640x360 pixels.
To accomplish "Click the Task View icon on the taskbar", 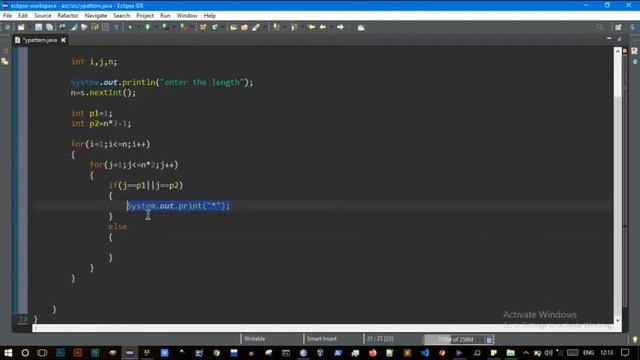I will pyautogui.click(x=42, y=353).
